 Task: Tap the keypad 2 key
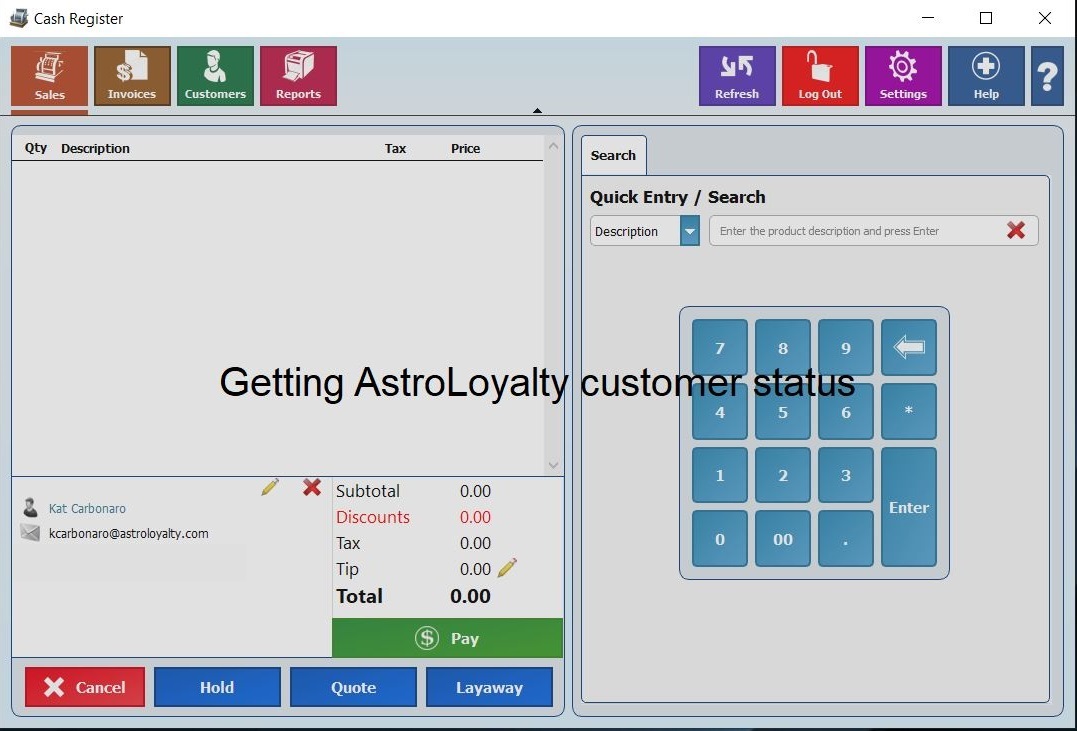783,475
